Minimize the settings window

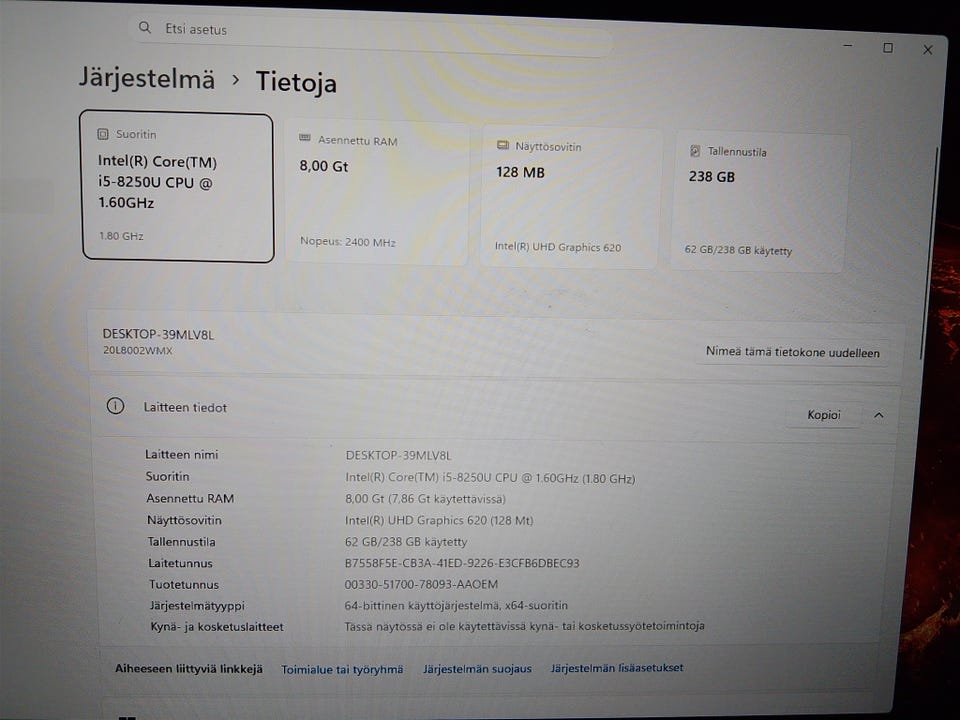[x=848, y=45]
